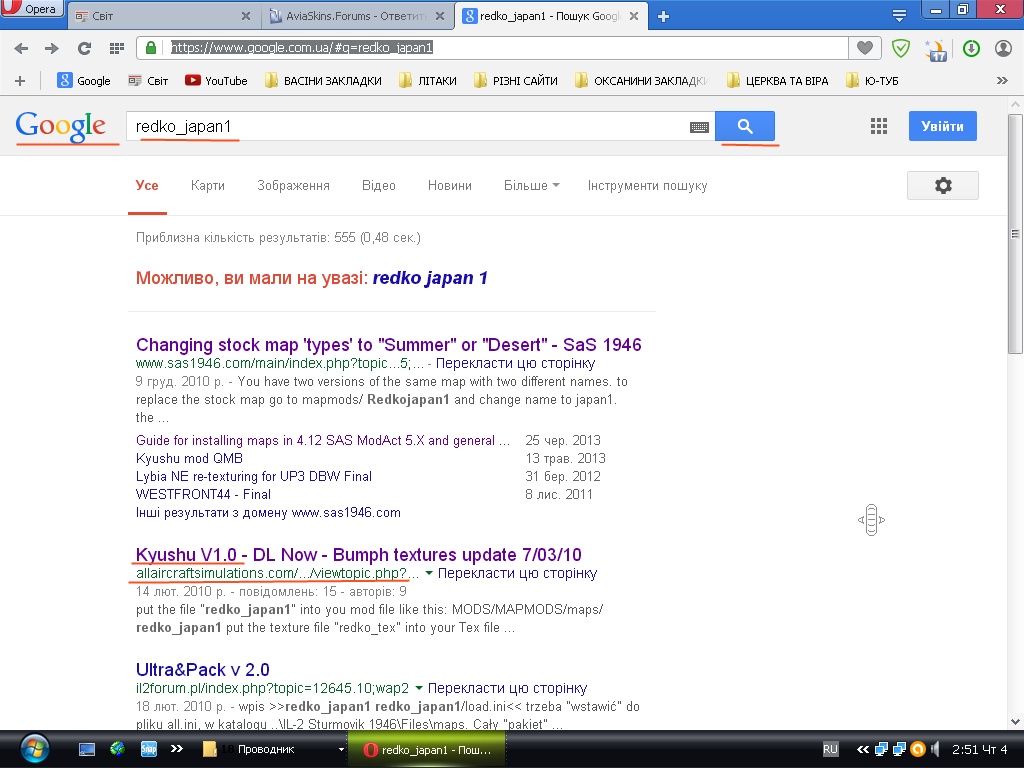Close the Світ tab
The image size is (1024, 768).
246,16
